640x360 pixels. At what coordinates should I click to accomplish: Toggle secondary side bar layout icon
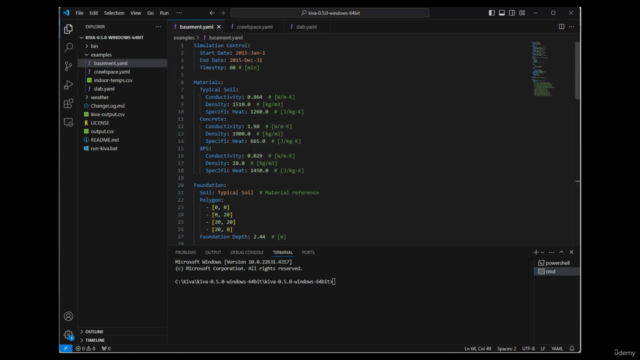coord(512,13)
